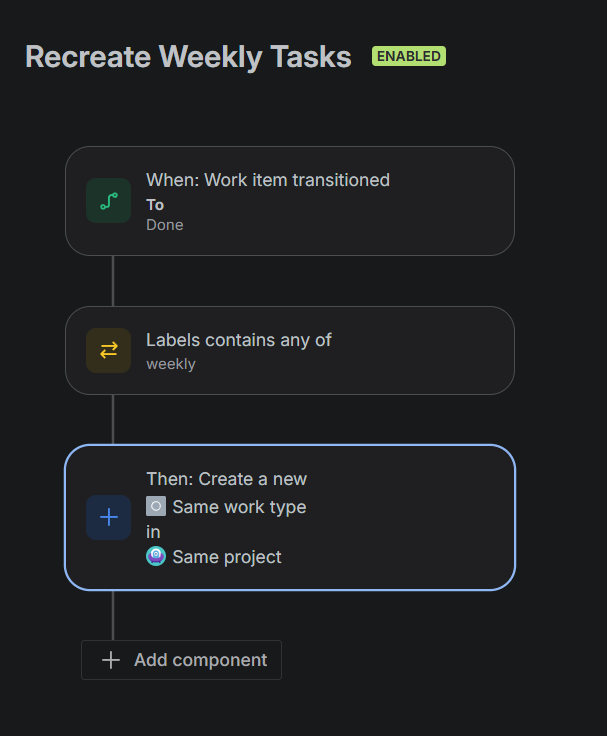Click the gray work type square icon
Screen dimensions: 607x736
click(155, 506)
